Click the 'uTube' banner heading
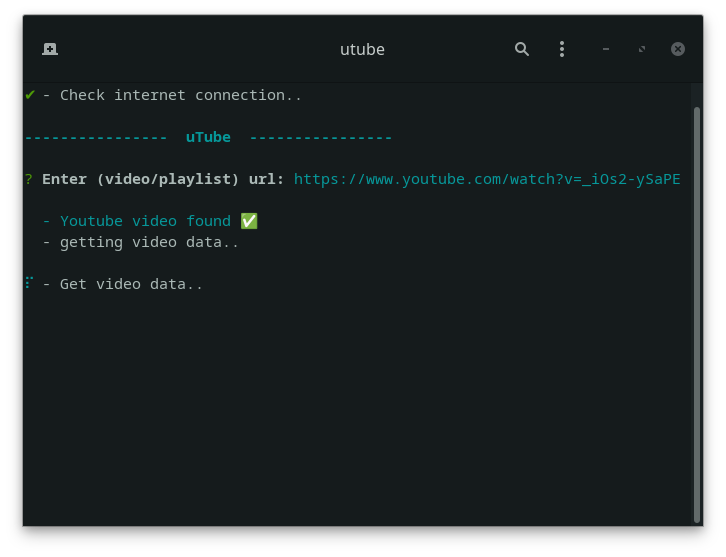The width and height of the screenshot is (726, 557). 208,137
